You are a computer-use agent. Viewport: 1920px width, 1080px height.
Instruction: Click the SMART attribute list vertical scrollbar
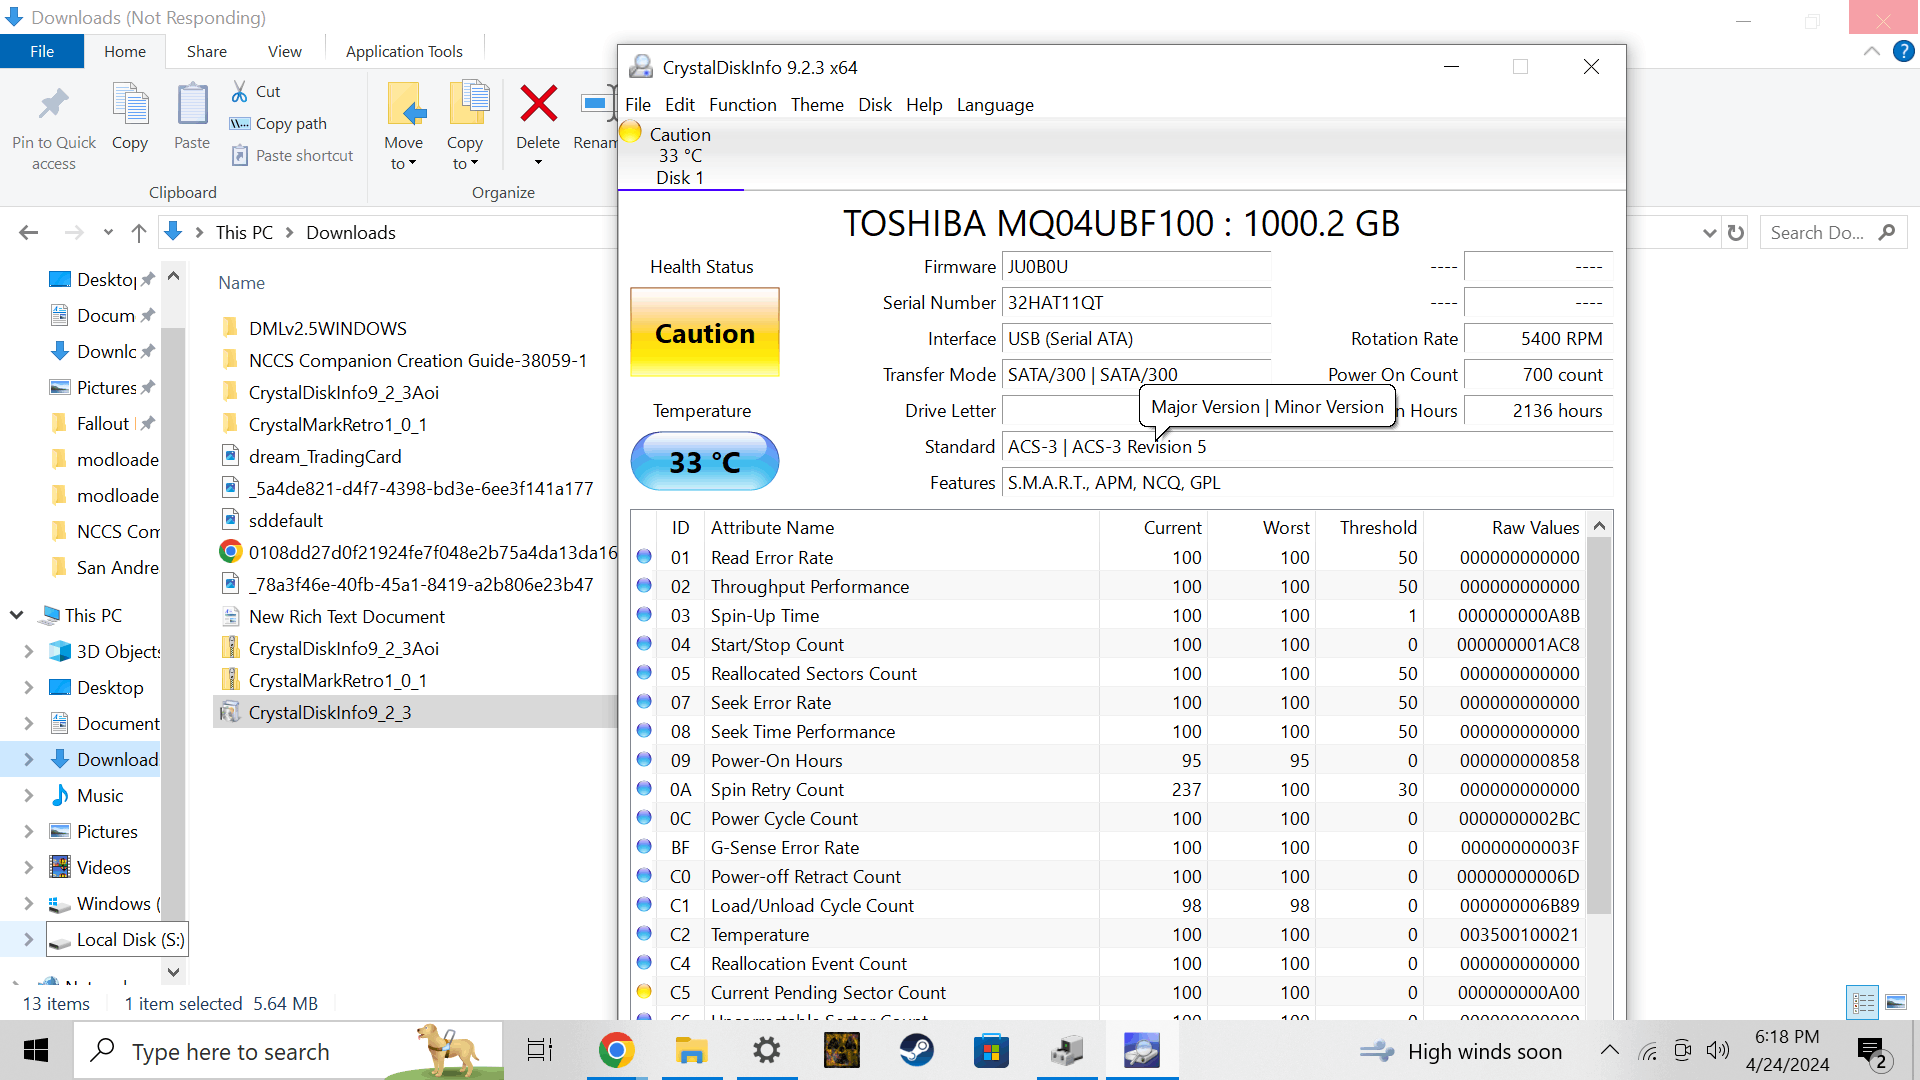coord(1599,720)
